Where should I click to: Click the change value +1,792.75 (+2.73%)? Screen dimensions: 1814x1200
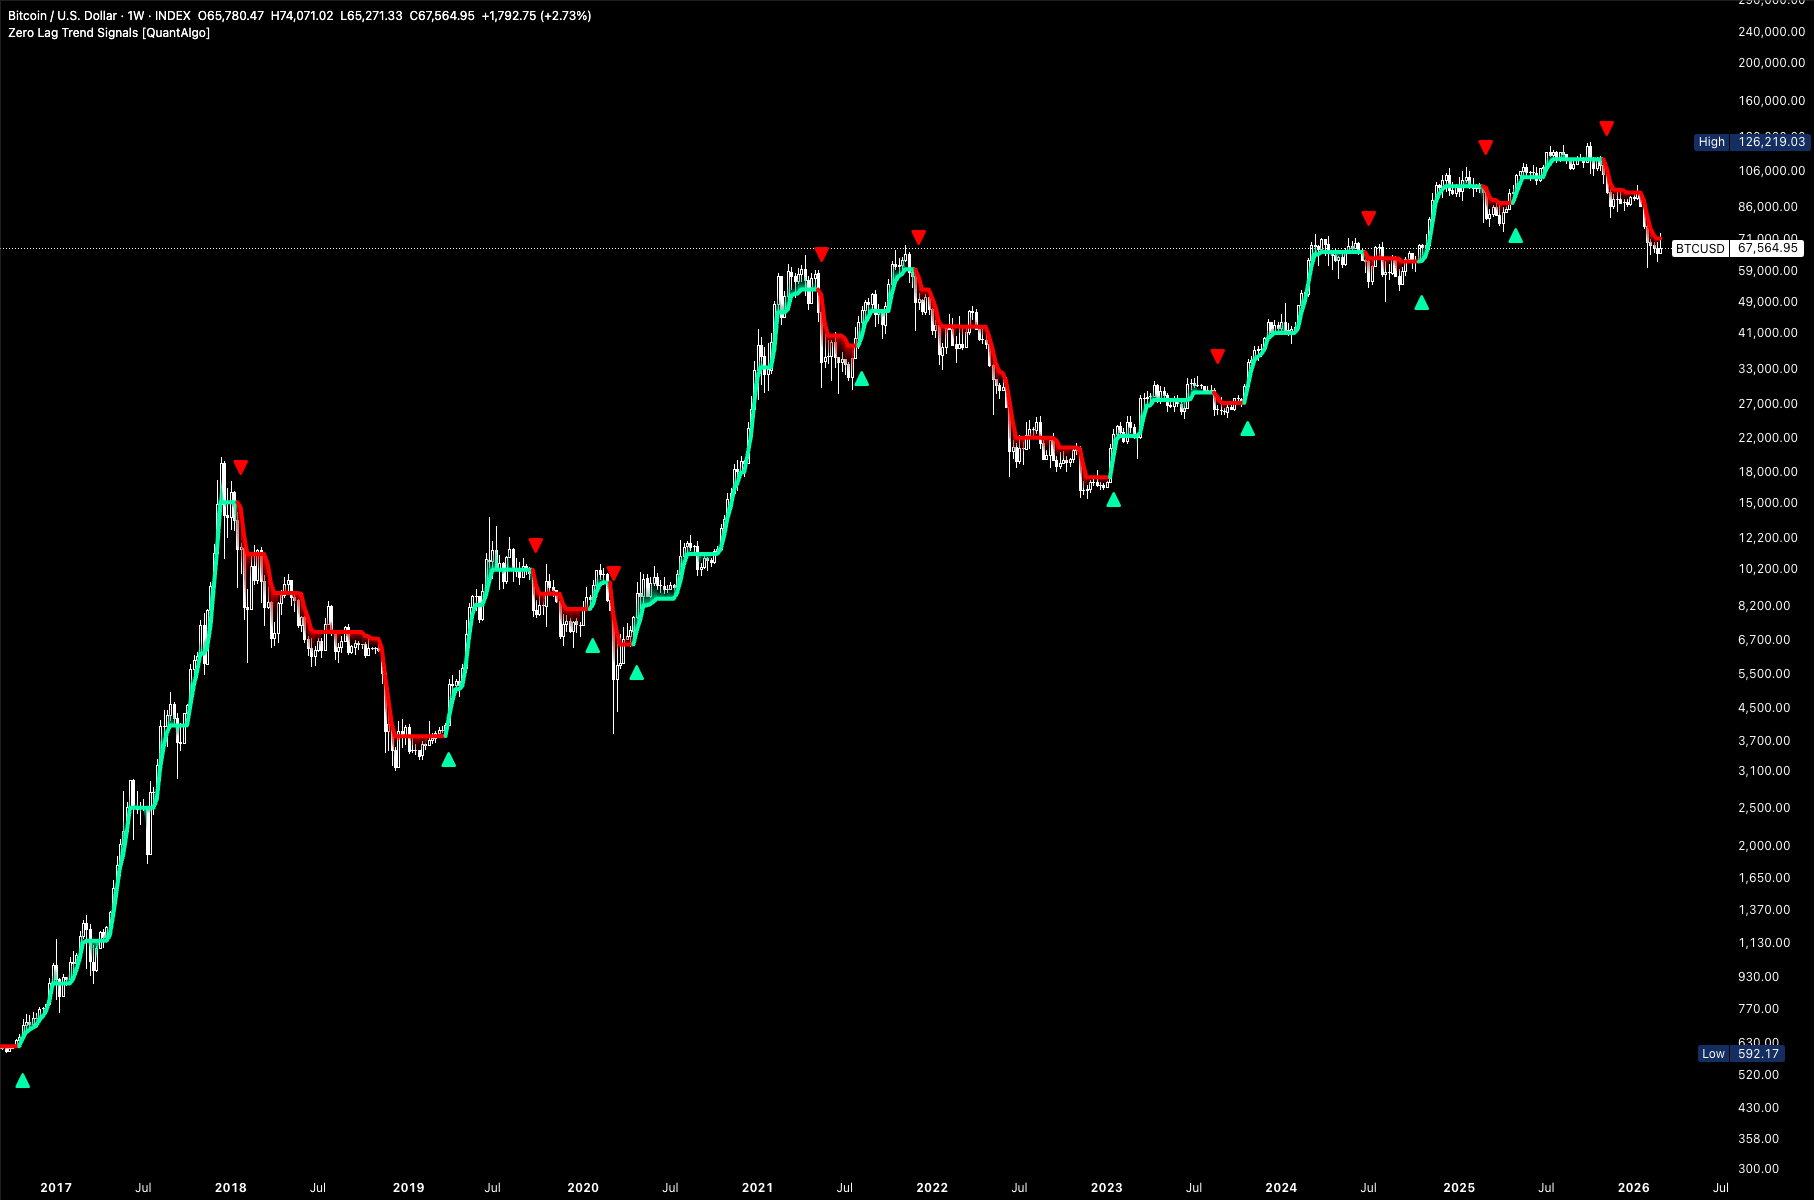point(536,16)
